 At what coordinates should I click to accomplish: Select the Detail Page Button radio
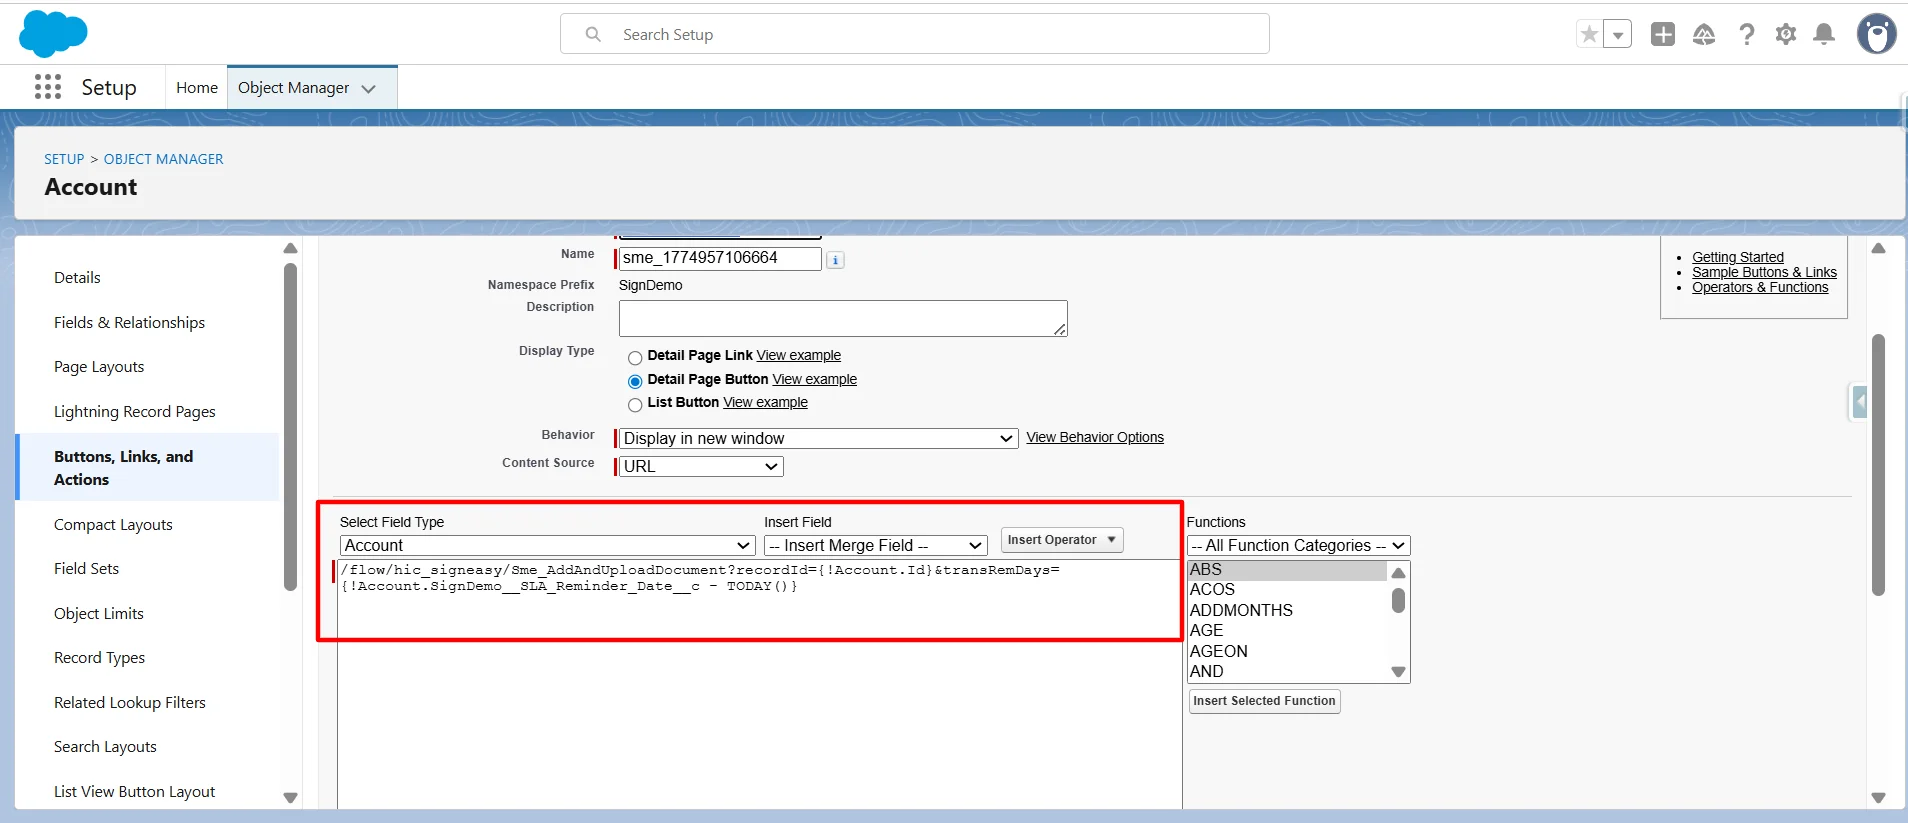click(635, 381)
